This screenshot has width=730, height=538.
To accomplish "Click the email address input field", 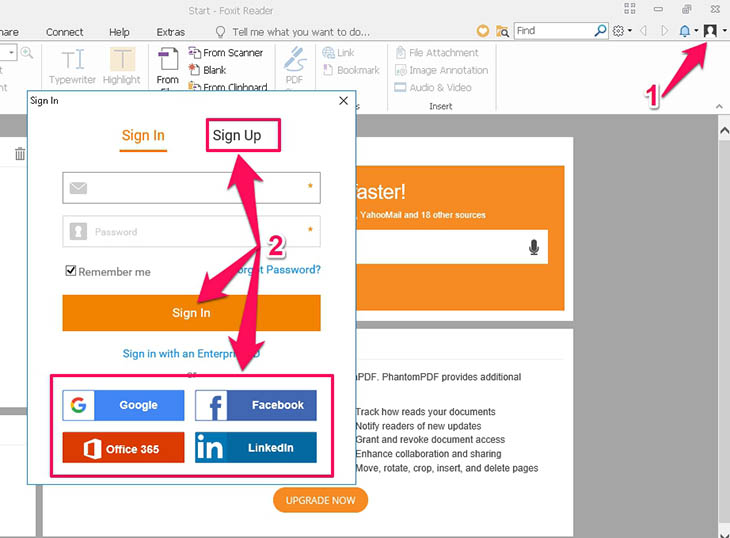I will (x=191, y=188).
